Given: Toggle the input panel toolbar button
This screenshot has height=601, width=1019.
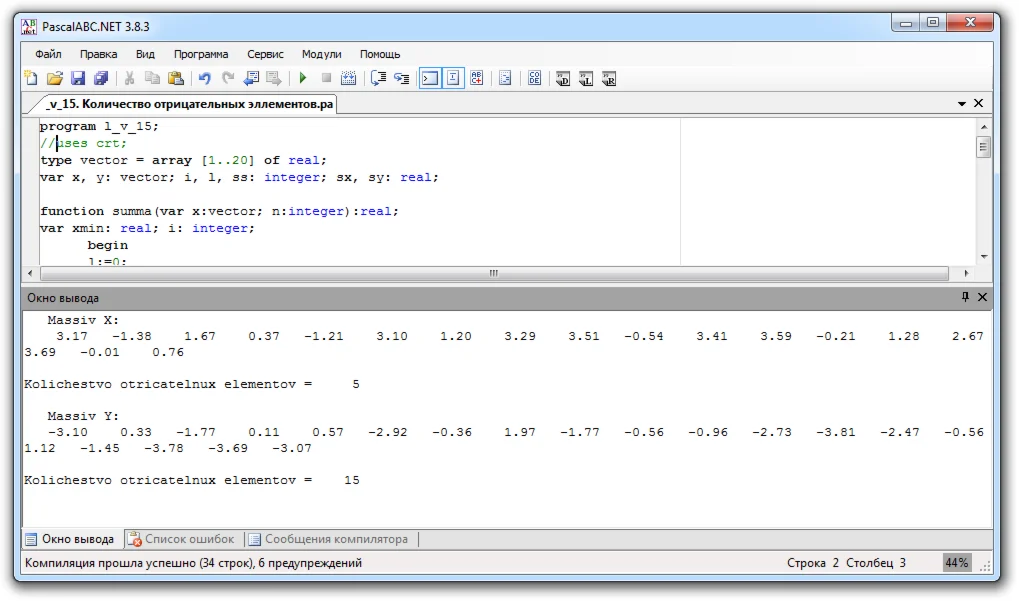Looking at the screenshot, I should (453, 78).
